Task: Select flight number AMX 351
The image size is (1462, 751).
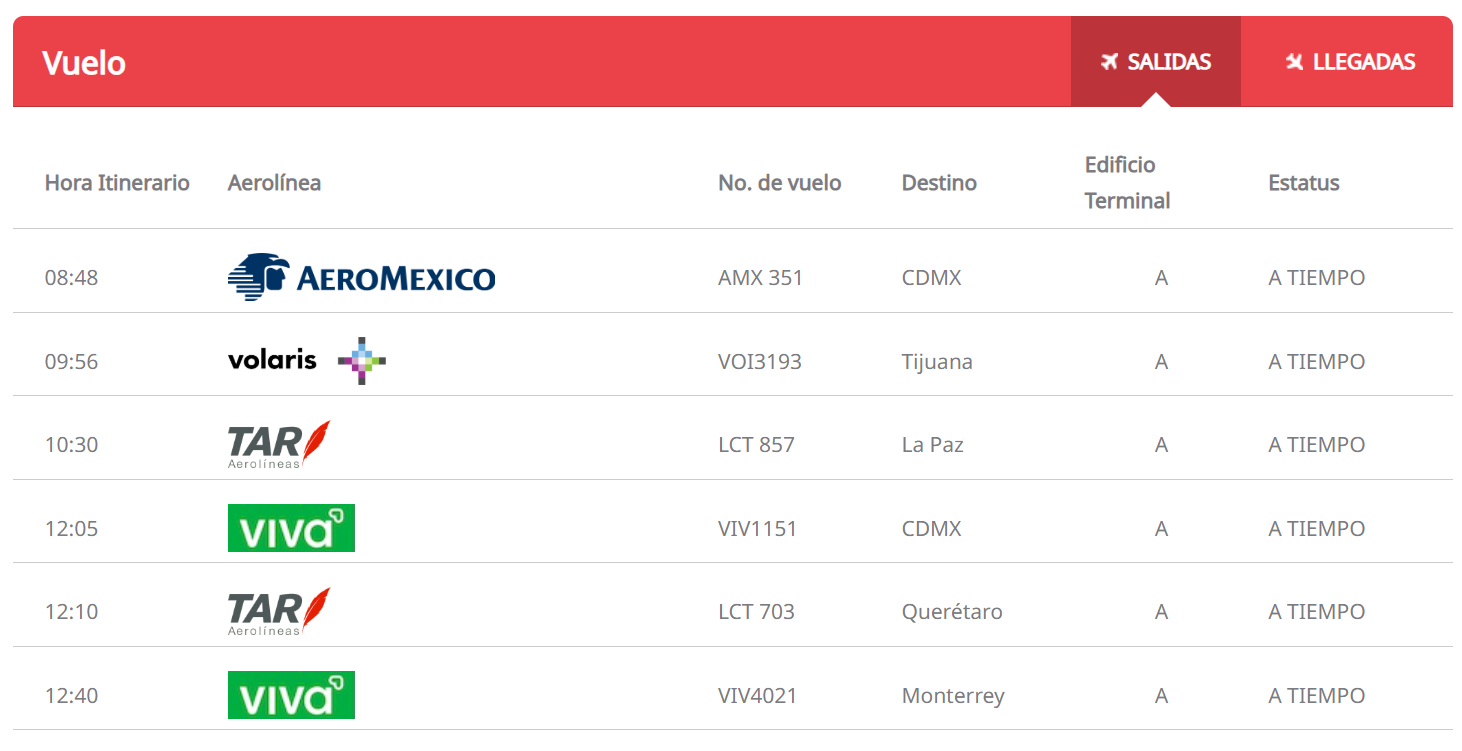Action: pyautogui.click(x=760, y=278)
